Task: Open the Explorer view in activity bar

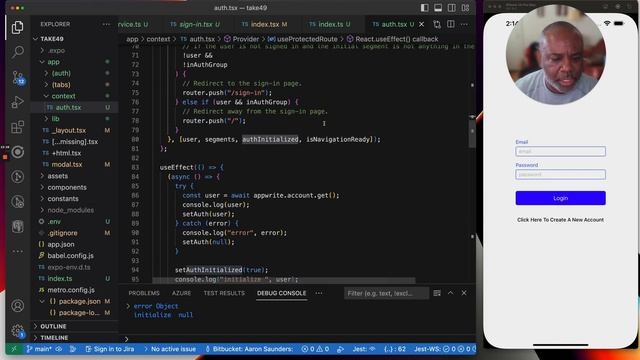Action: tap(18, 27)
